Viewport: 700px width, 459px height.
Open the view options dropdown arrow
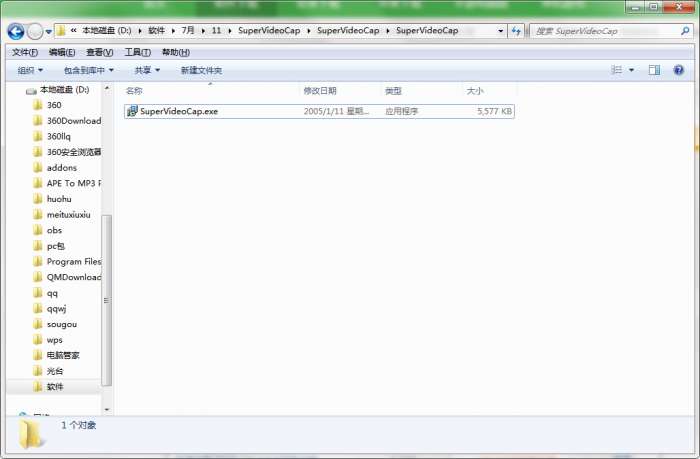[631, 70]
